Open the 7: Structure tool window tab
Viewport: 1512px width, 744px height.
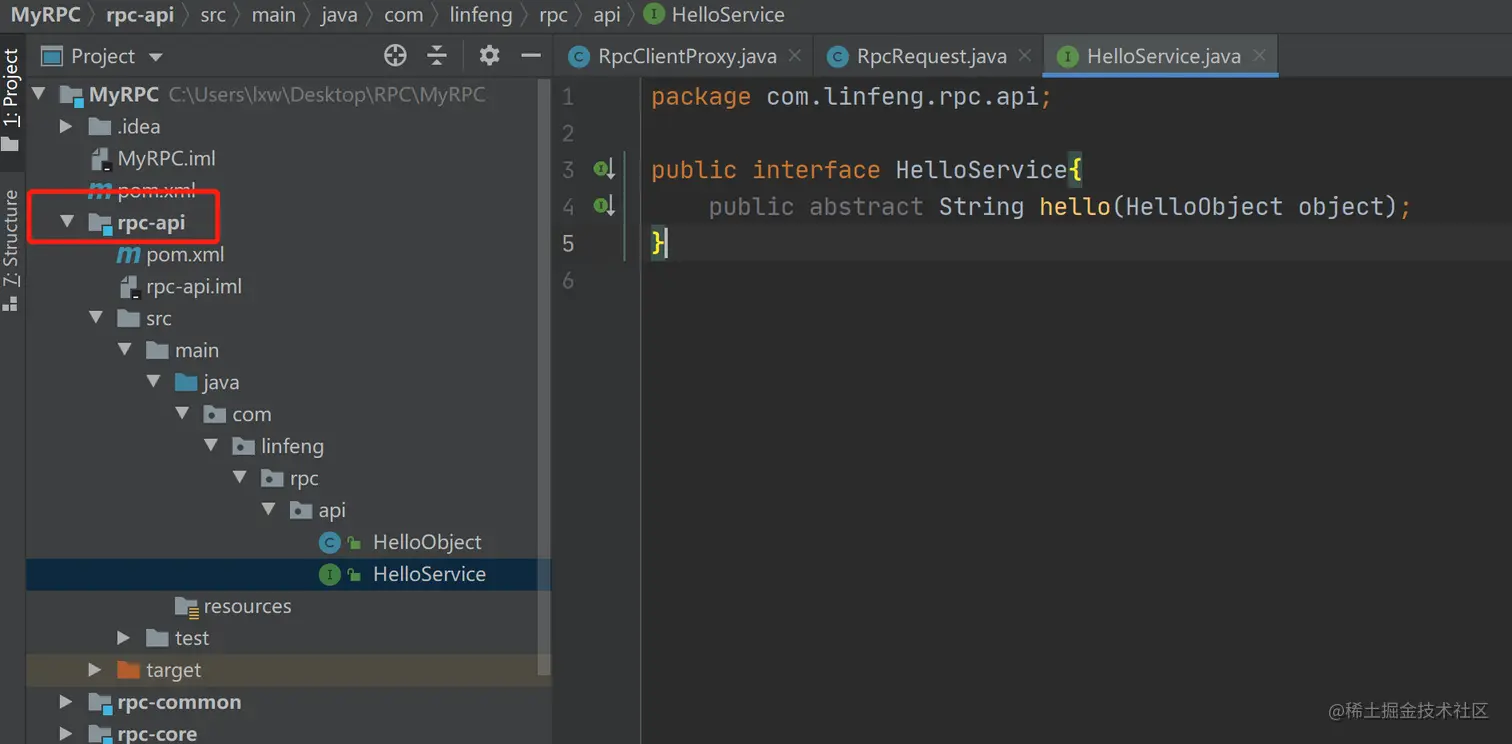11,250
